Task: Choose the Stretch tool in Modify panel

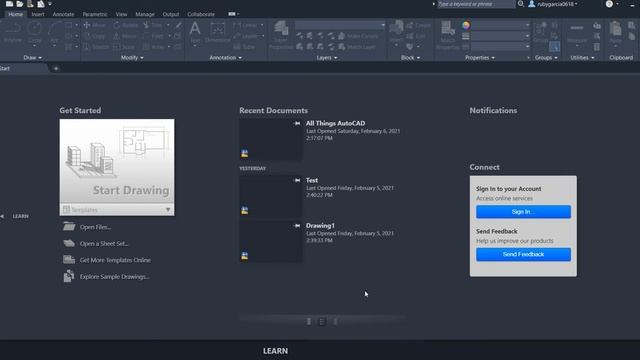Action: click(x=96, y=47)
